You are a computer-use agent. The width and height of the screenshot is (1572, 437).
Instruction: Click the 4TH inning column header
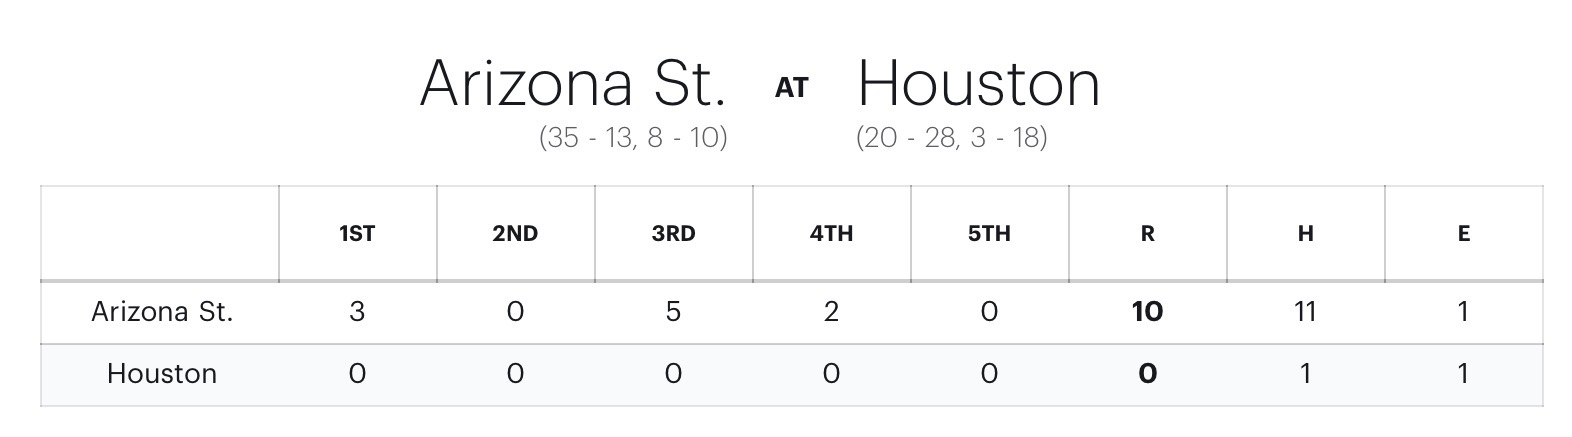pyautogui.click(x=831, y=234)
